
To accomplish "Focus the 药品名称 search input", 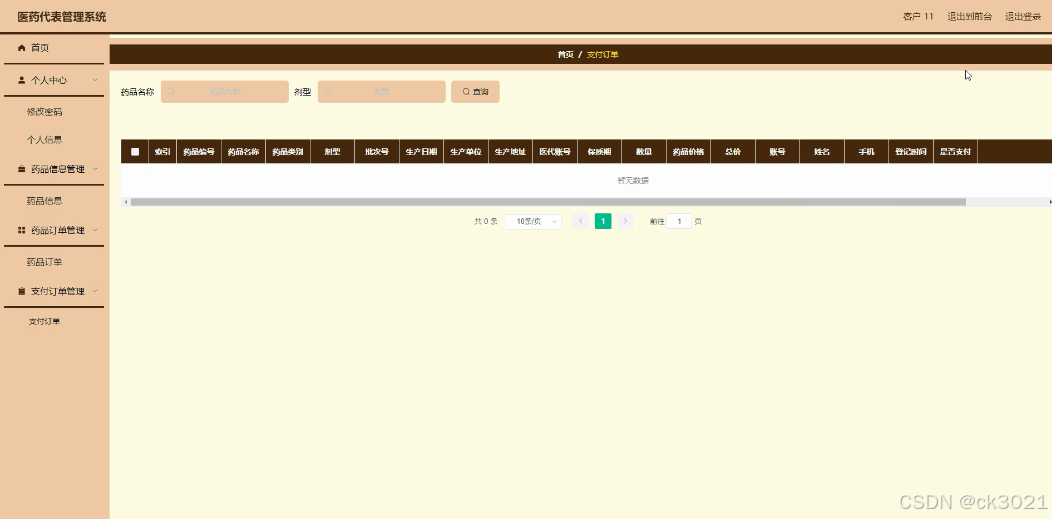I will pos(225,92).
